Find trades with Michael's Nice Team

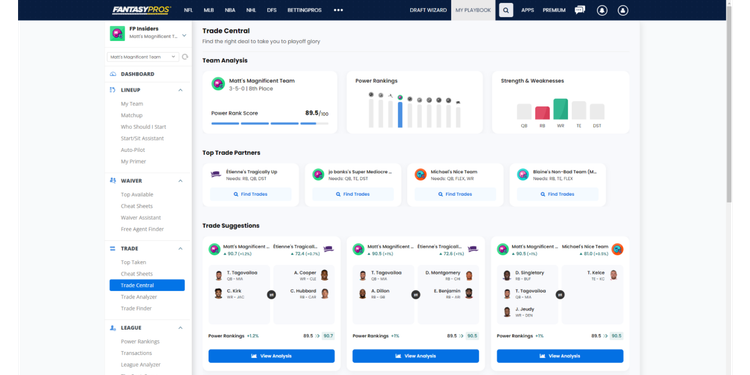tap(455, 194)
